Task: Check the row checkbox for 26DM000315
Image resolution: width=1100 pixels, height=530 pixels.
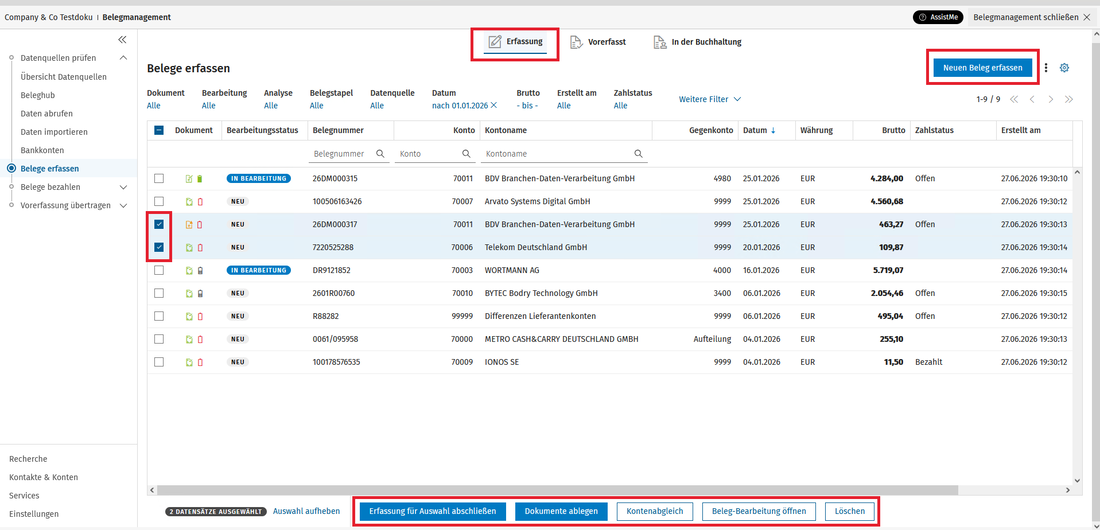Action: pos(159,178)
